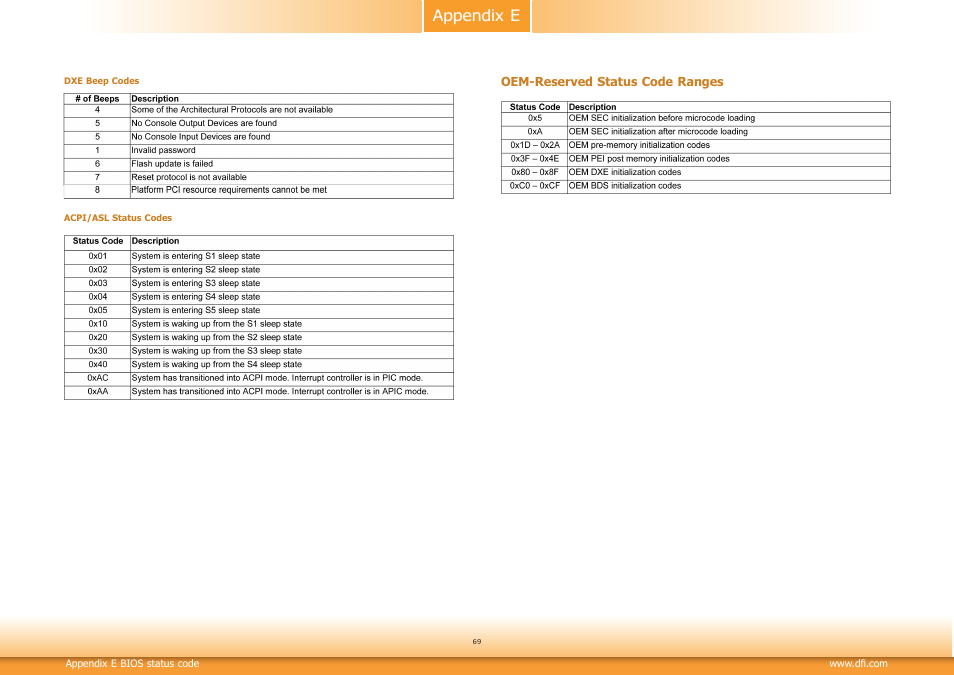
Task: Click the 0x01 status code cell
Action: pyautogui.click(x=97, y=256)
